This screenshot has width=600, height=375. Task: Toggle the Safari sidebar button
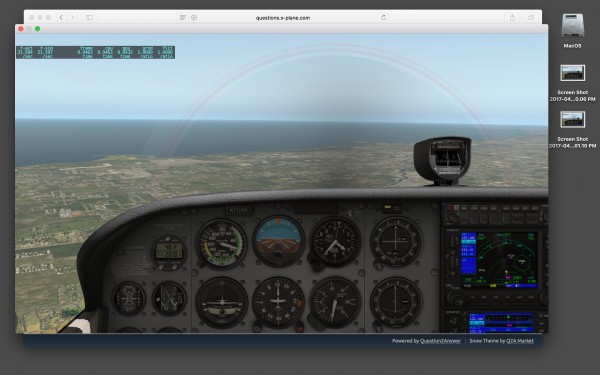89,18
